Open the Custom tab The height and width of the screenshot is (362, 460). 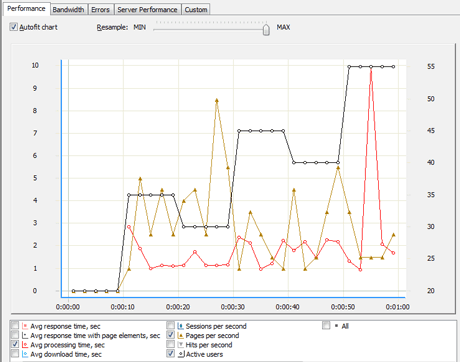point(196,10)
